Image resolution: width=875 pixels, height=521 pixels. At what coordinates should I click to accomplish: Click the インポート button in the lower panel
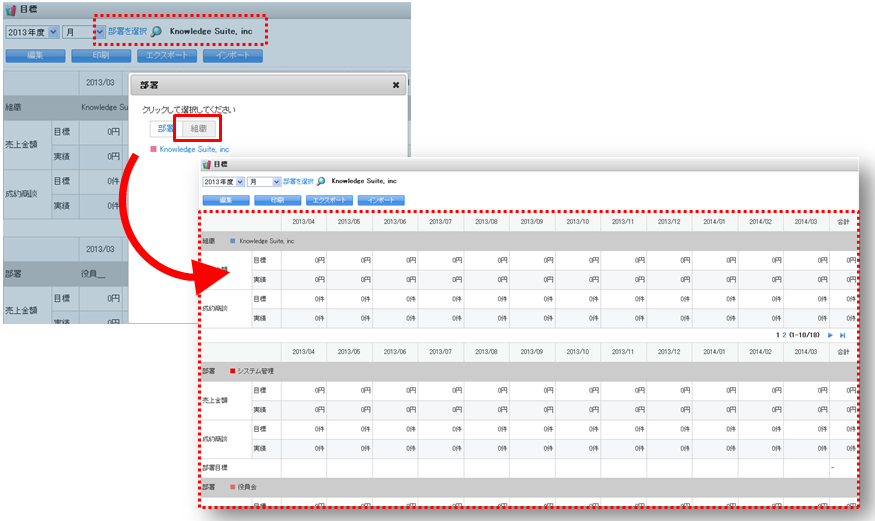click(381, 200)
